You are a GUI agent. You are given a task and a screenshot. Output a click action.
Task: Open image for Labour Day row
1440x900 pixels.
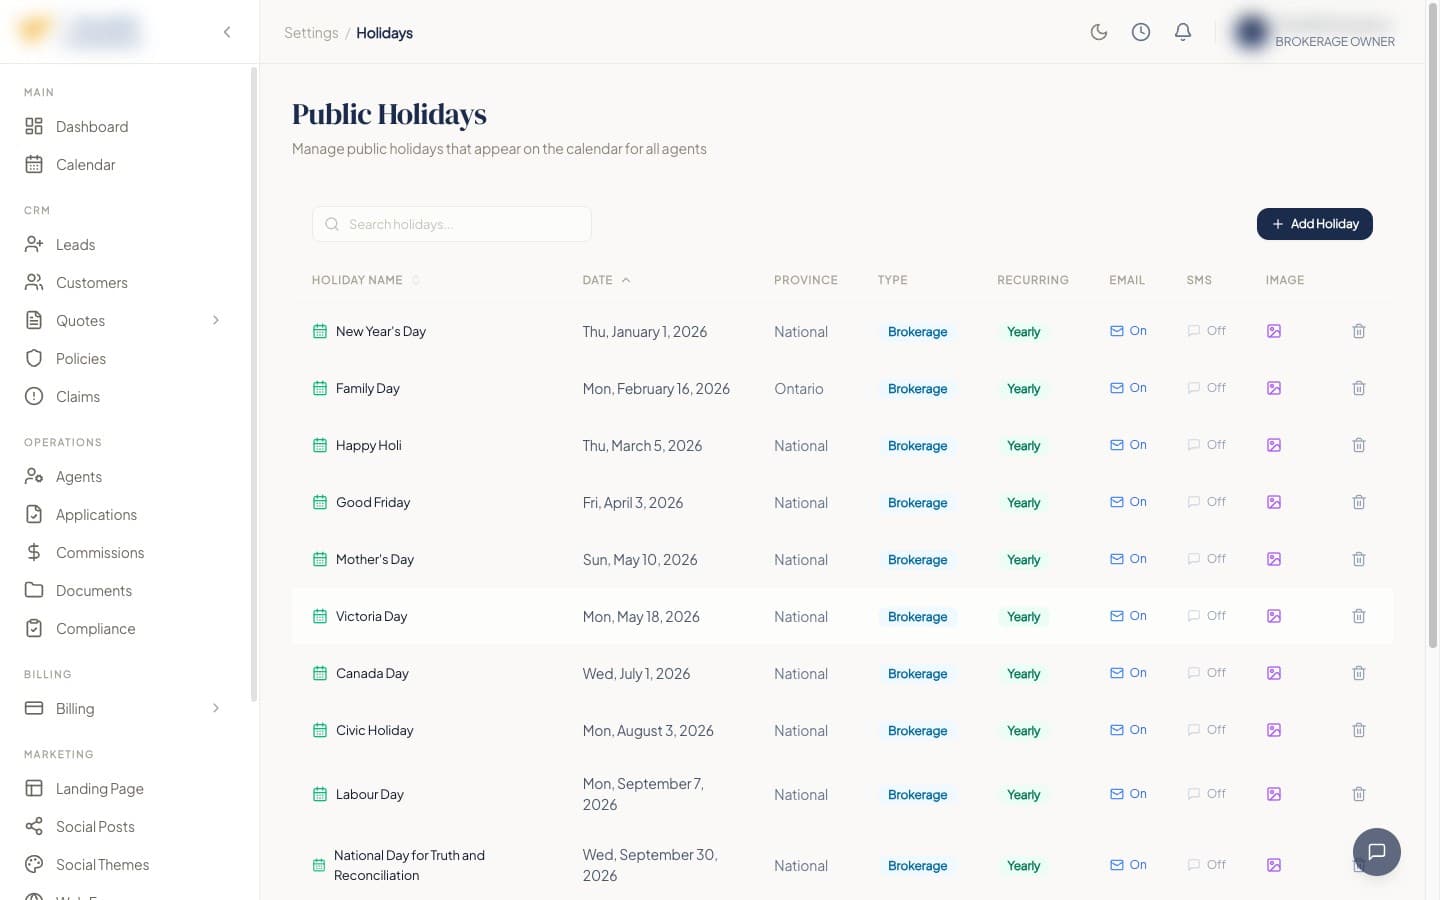point(1274,794)
